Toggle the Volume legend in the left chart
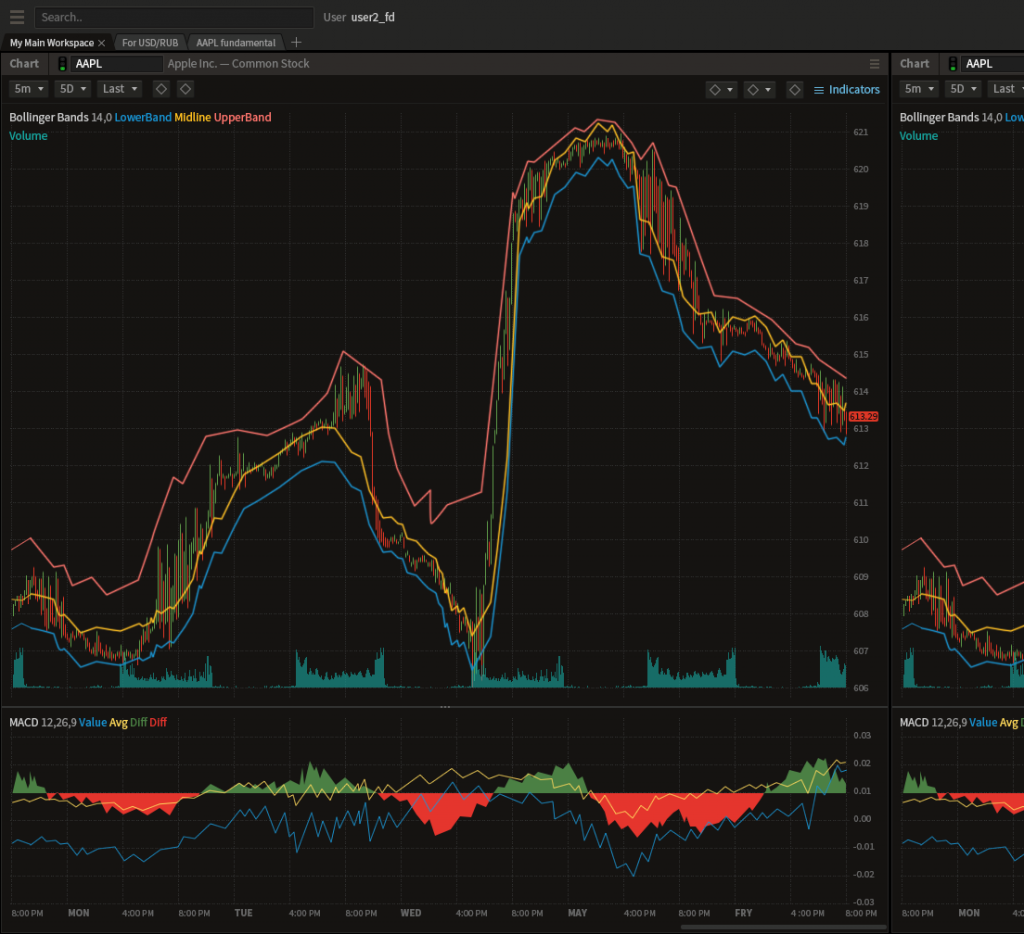The height and width of the screenshot is (934, 1024). 28,136
